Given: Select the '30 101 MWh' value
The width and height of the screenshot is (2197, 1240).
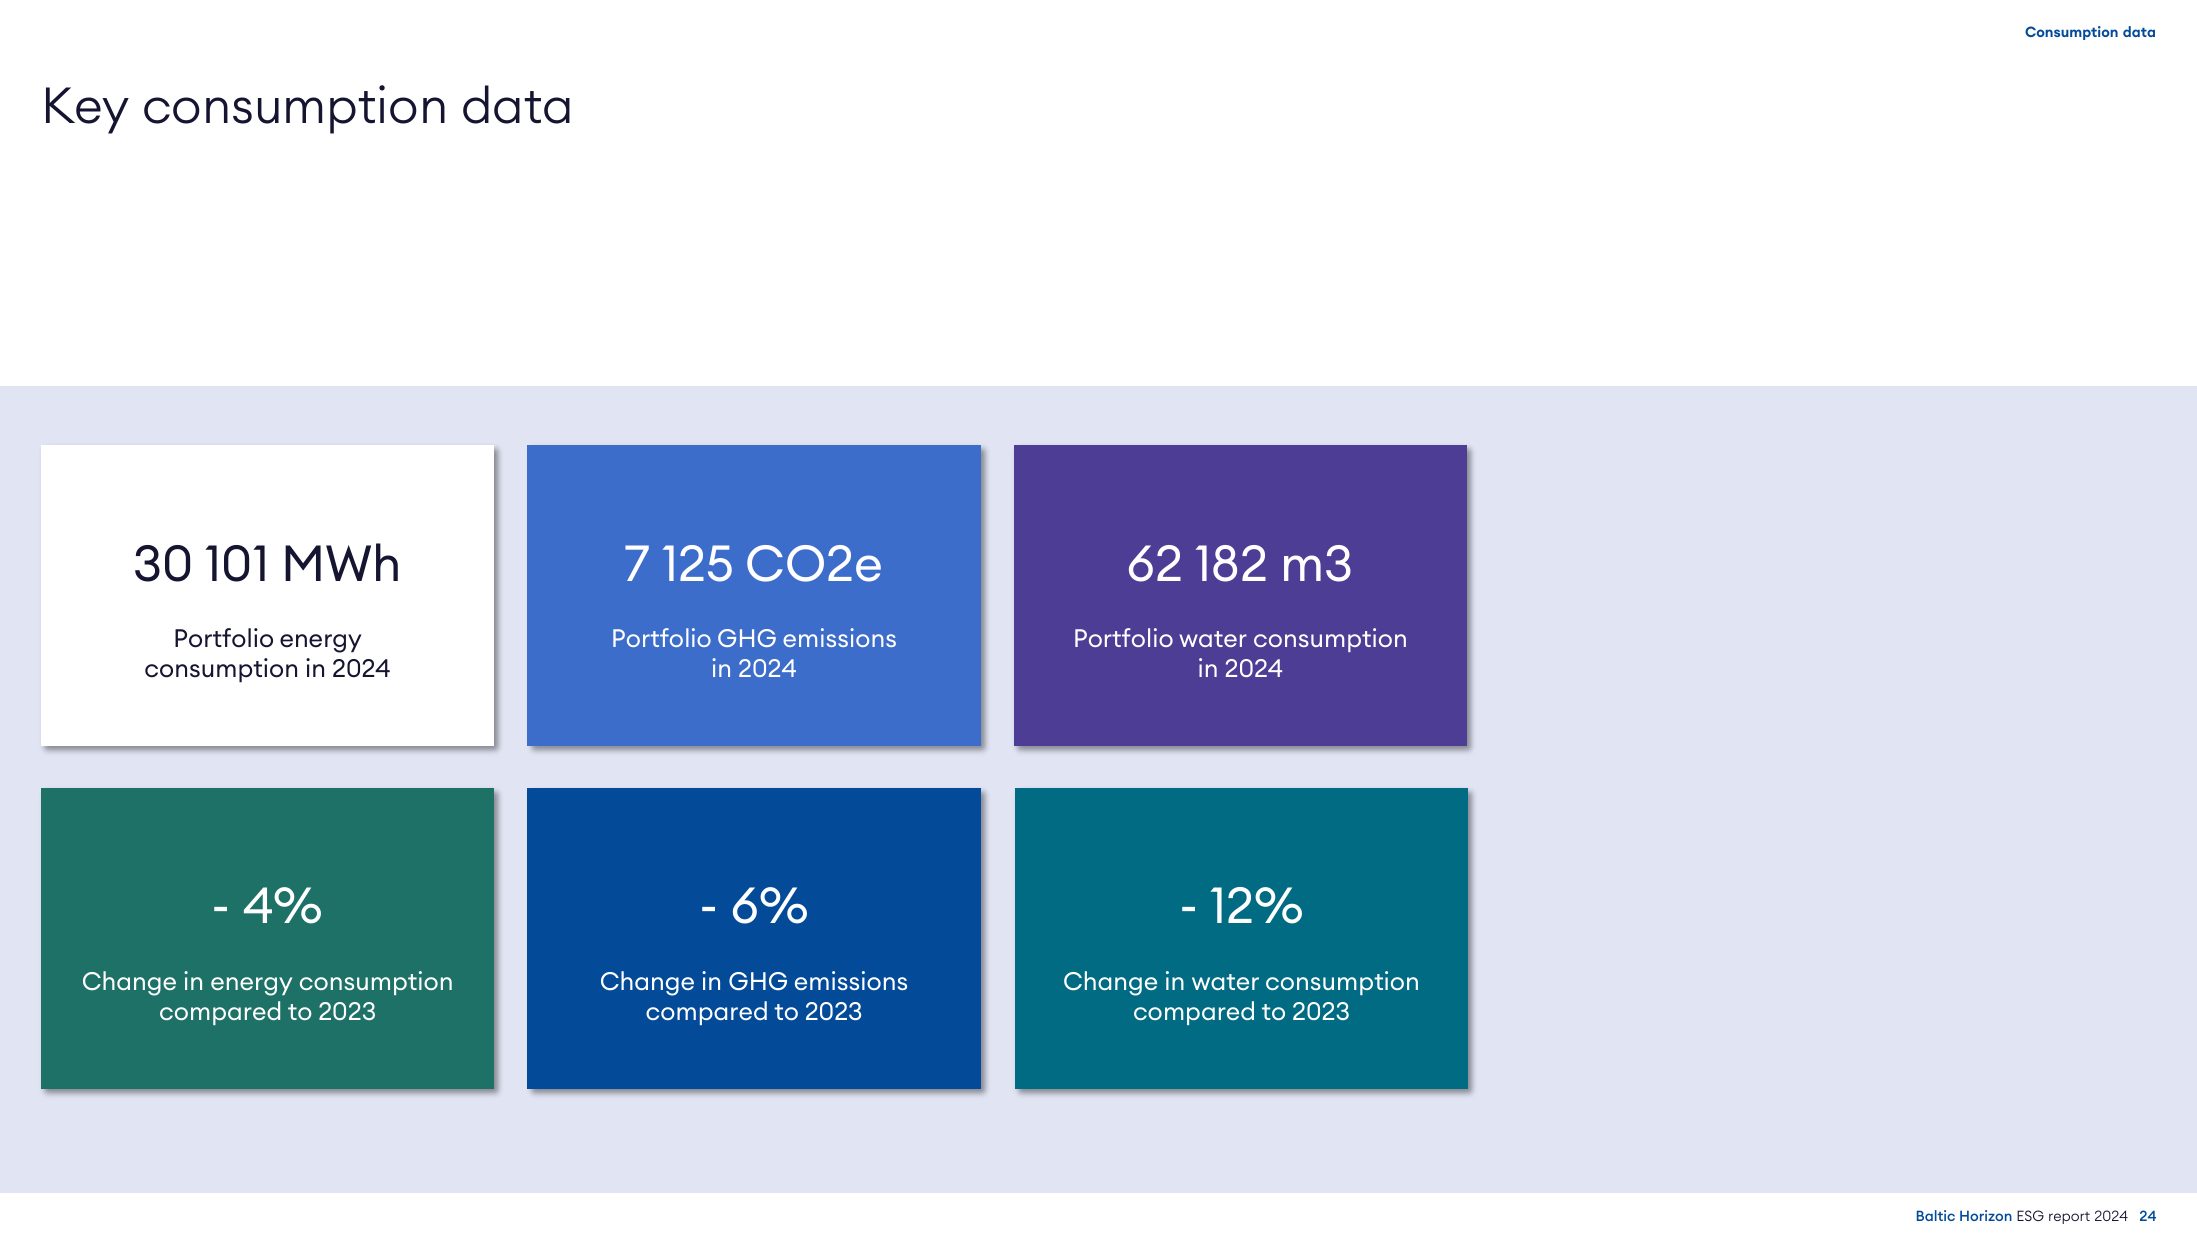Looking at the screenshot, I should click(267, 563).
